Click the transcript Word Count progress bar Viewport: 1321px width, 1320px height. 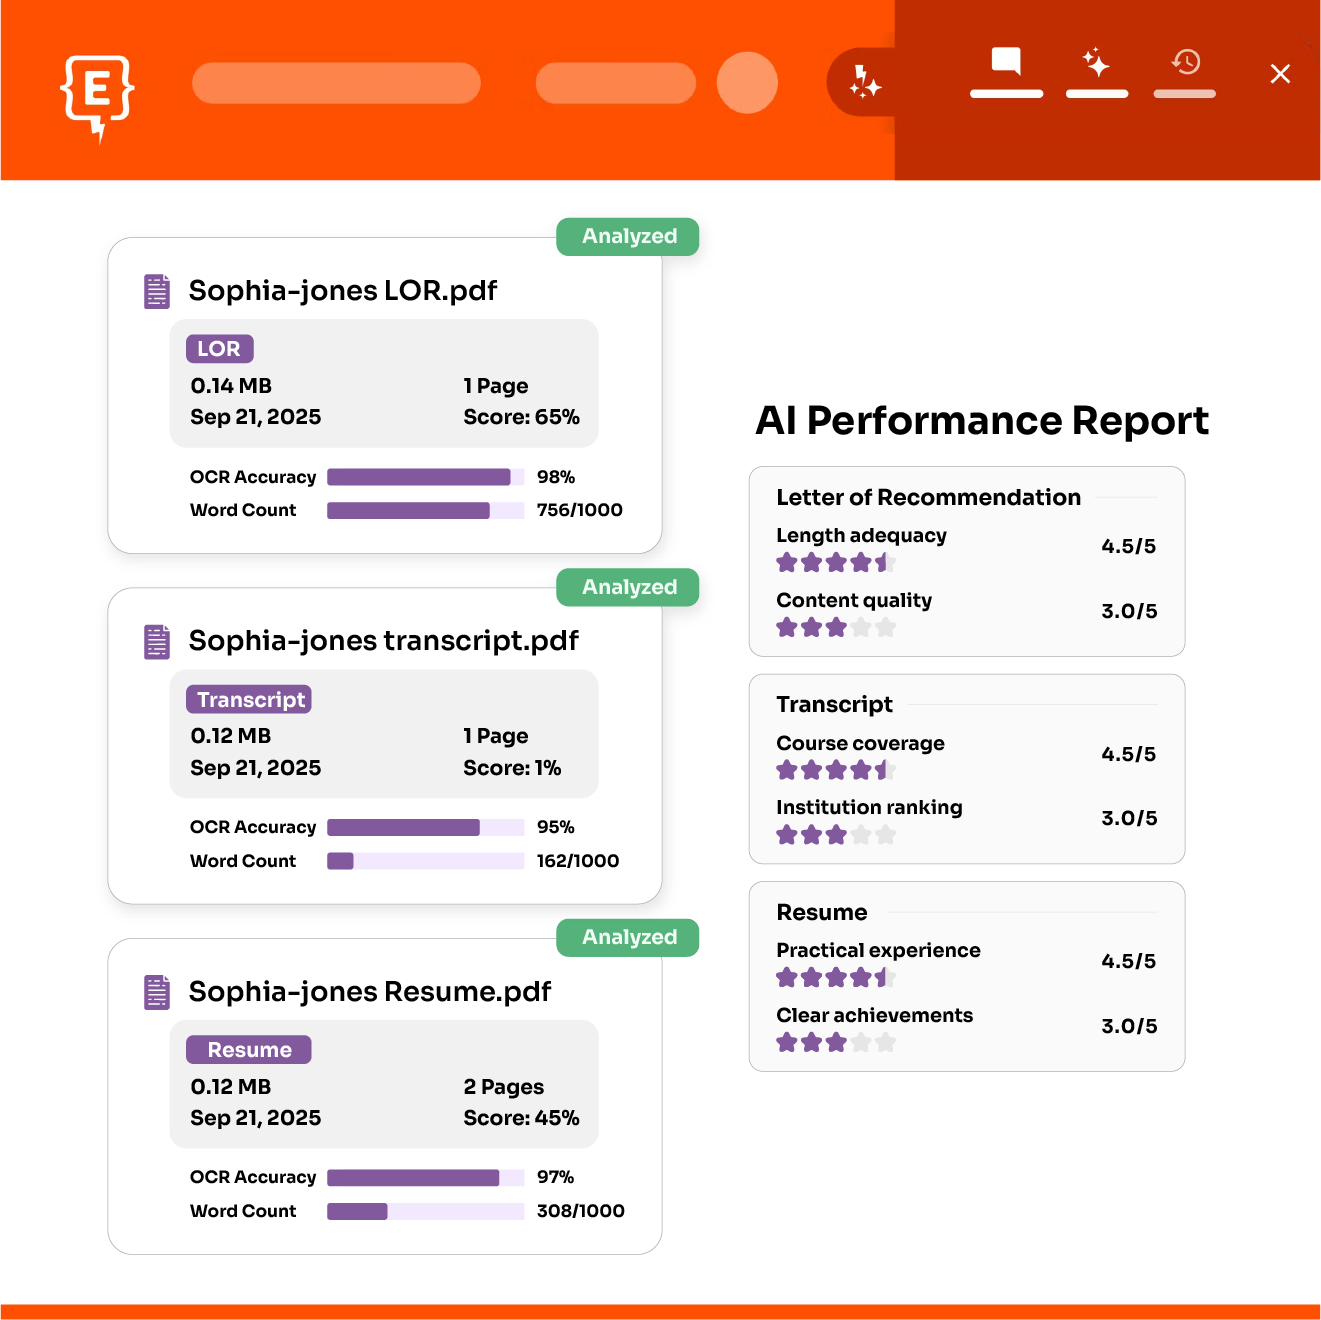coord(425,861)
